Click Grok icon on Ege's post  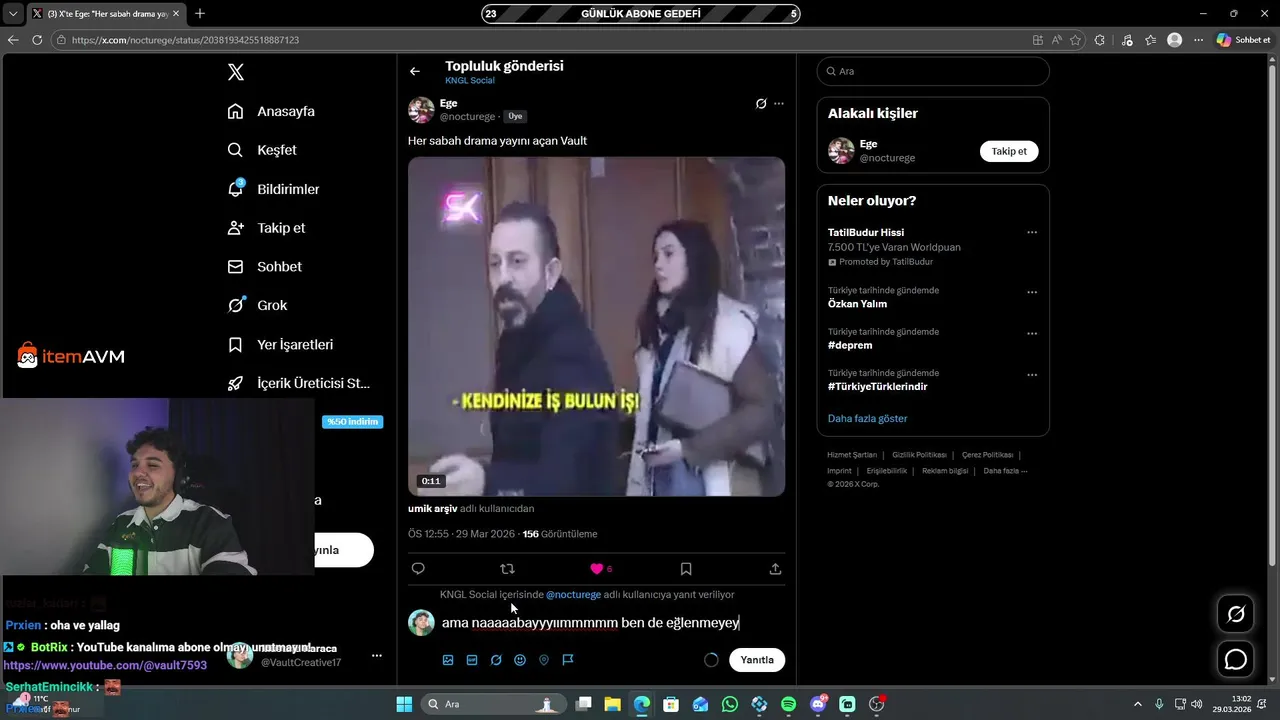coord(761,104)
